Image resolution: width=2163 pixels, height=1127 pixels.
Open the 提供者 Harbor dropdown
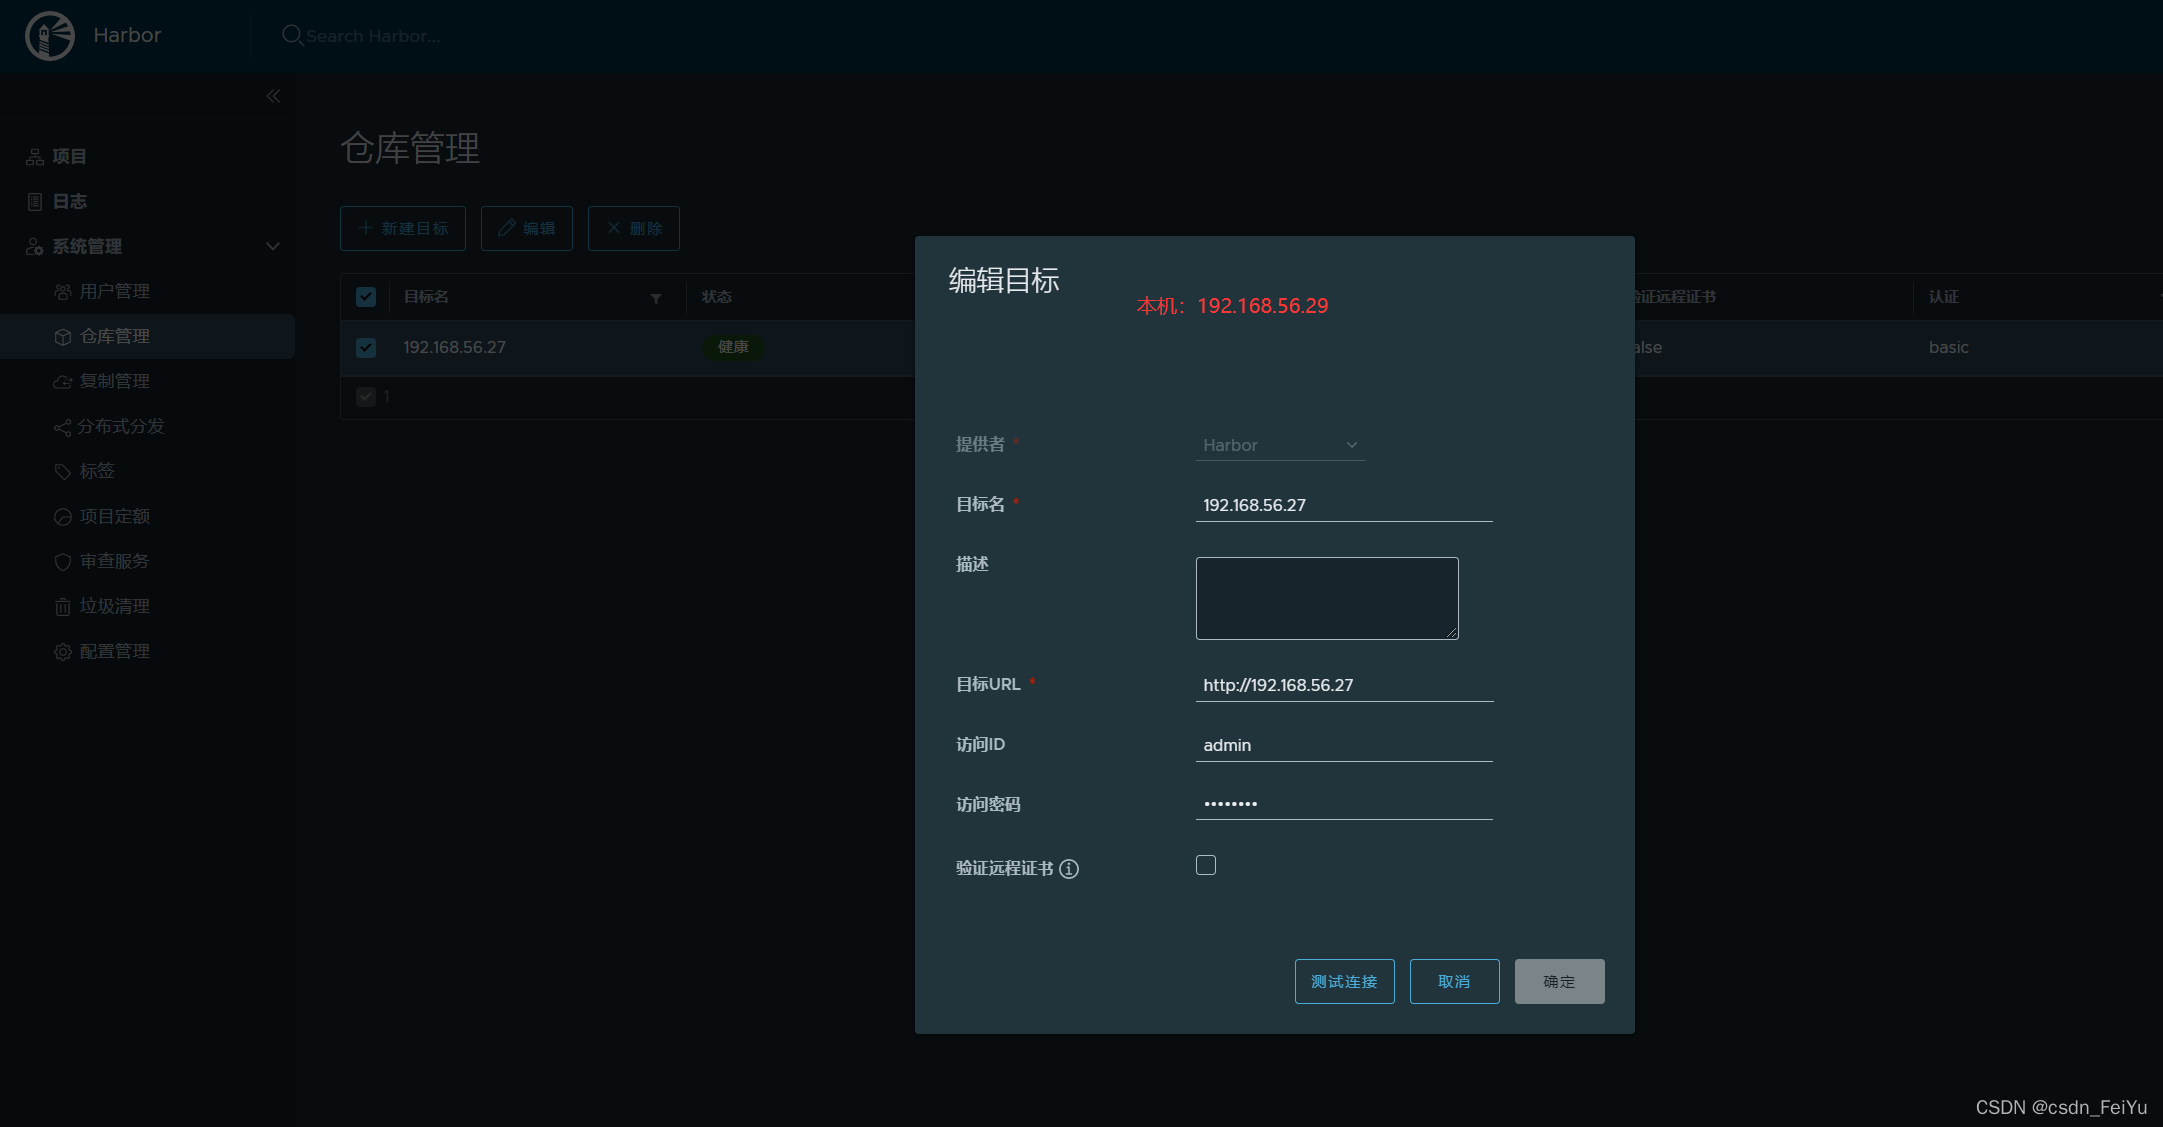point(1280,445)
